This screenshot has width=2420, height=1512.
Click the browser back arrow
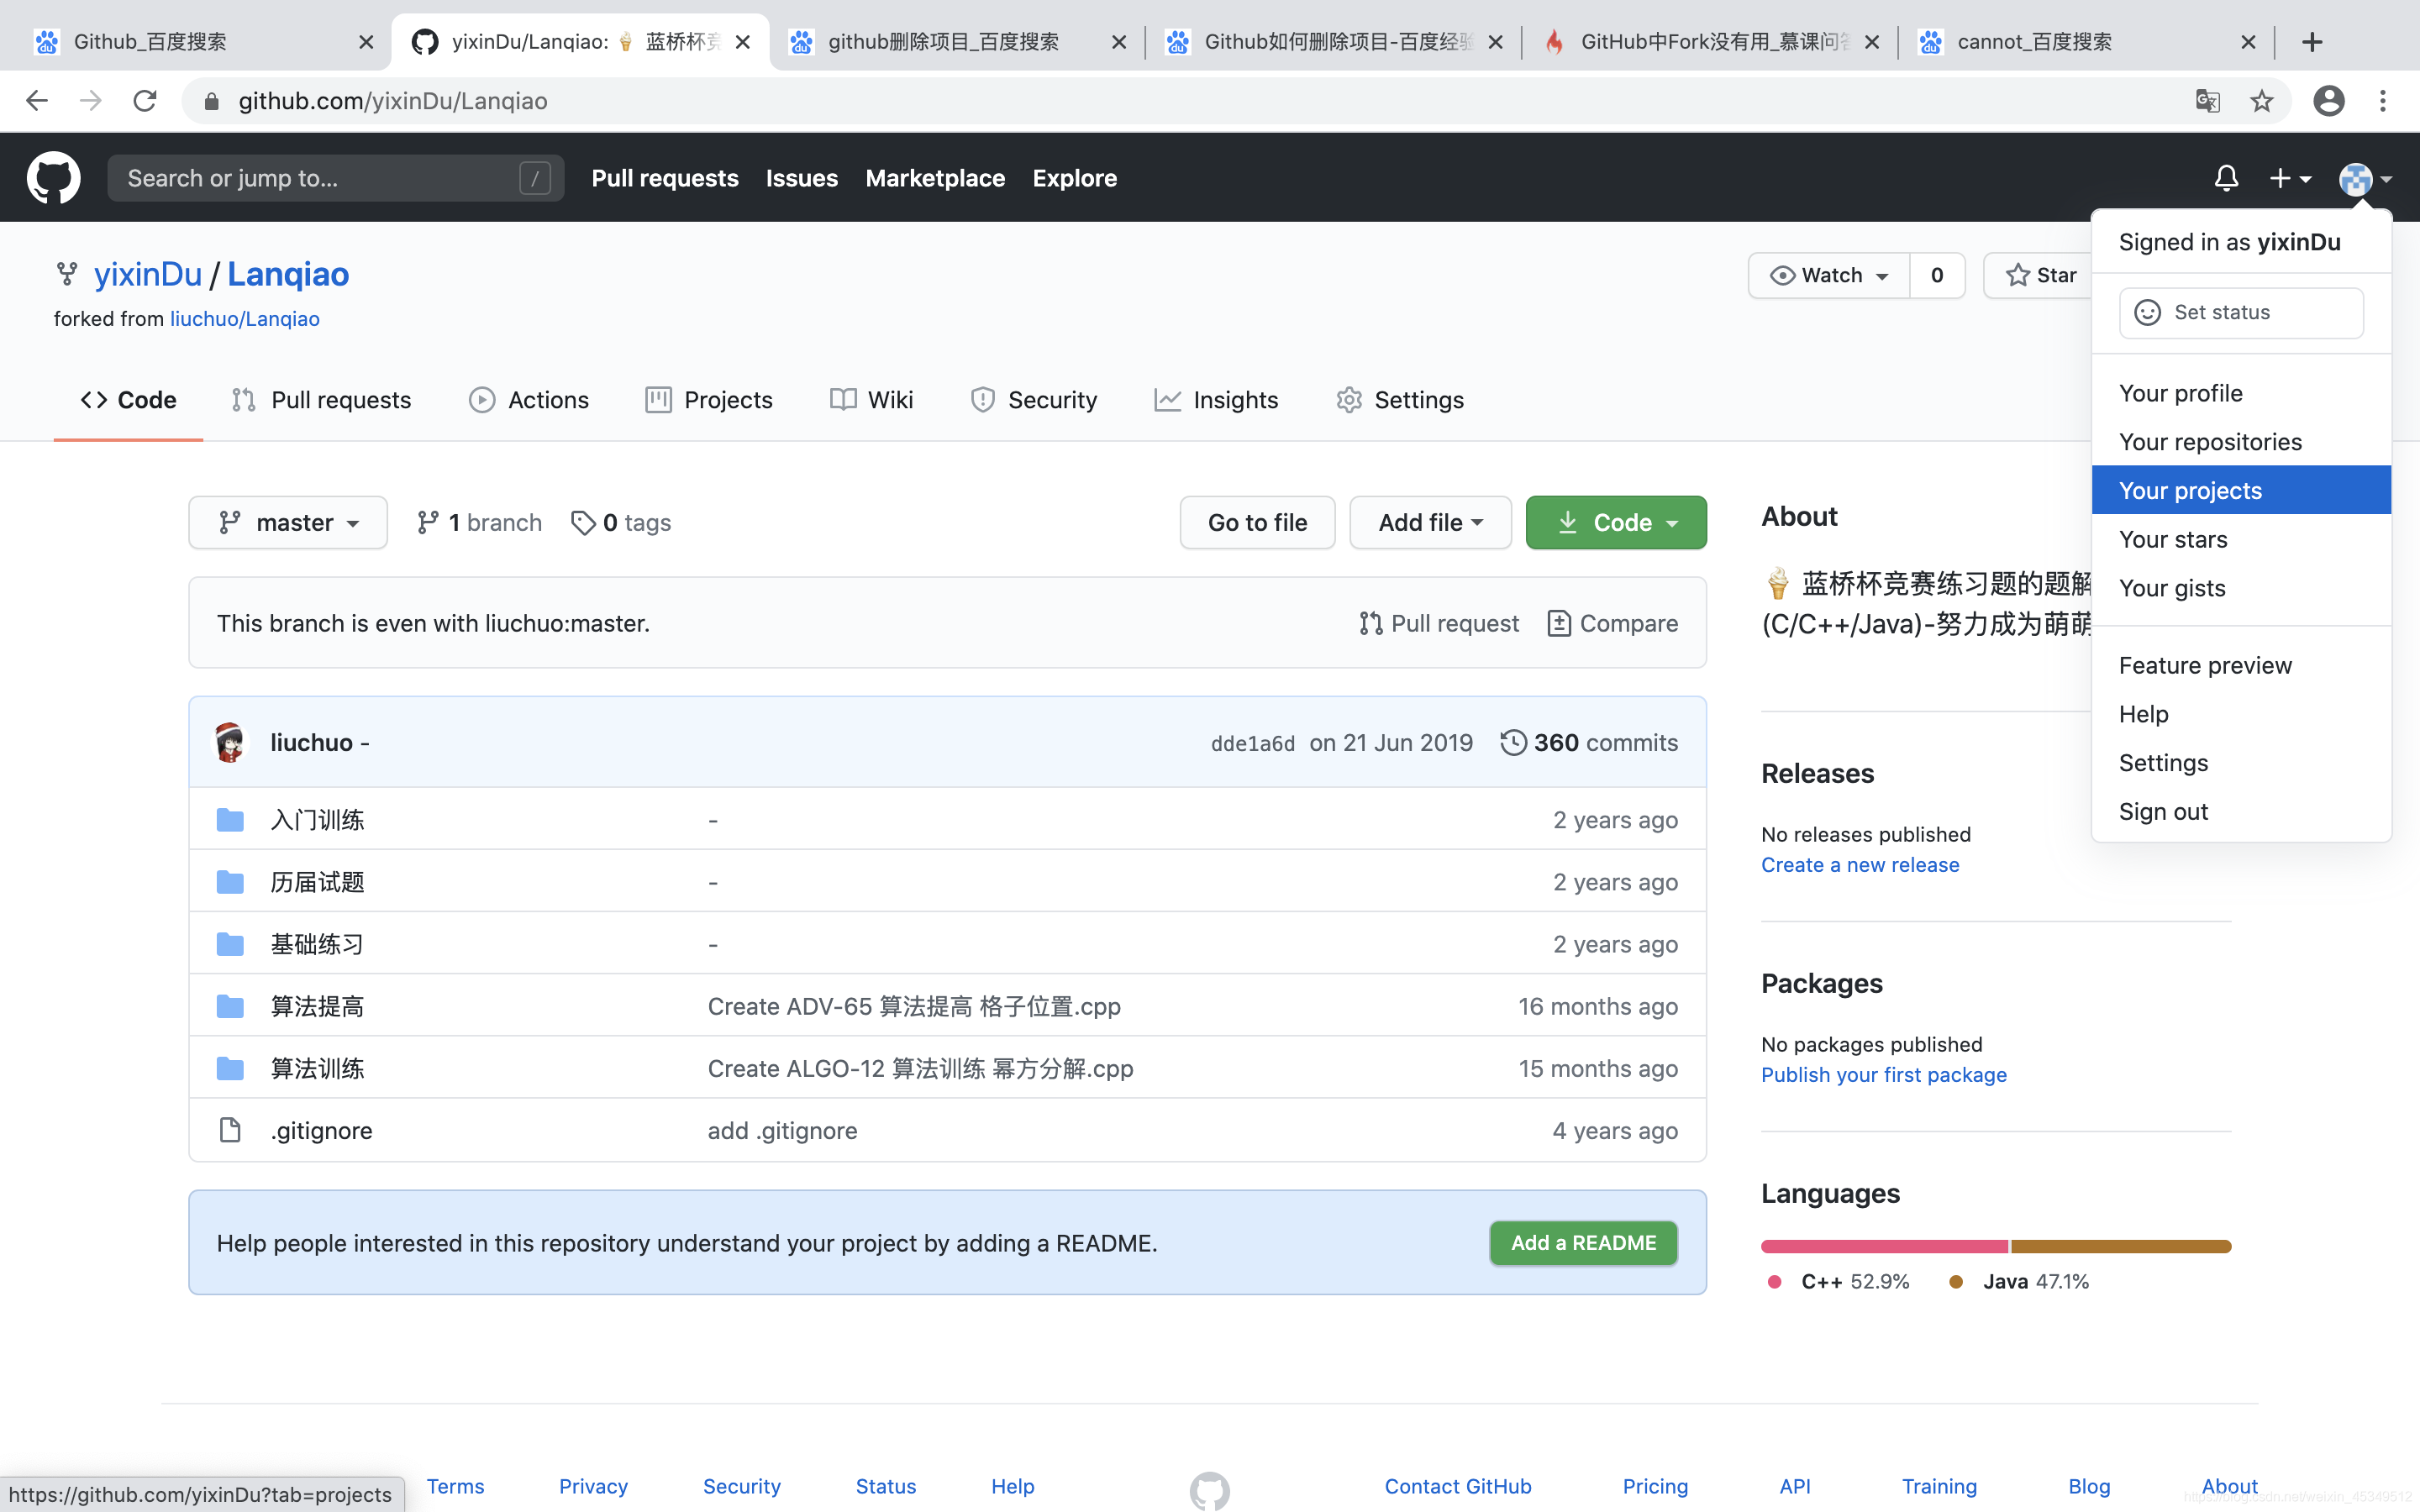pyautogui.click(x=37, y=101)
